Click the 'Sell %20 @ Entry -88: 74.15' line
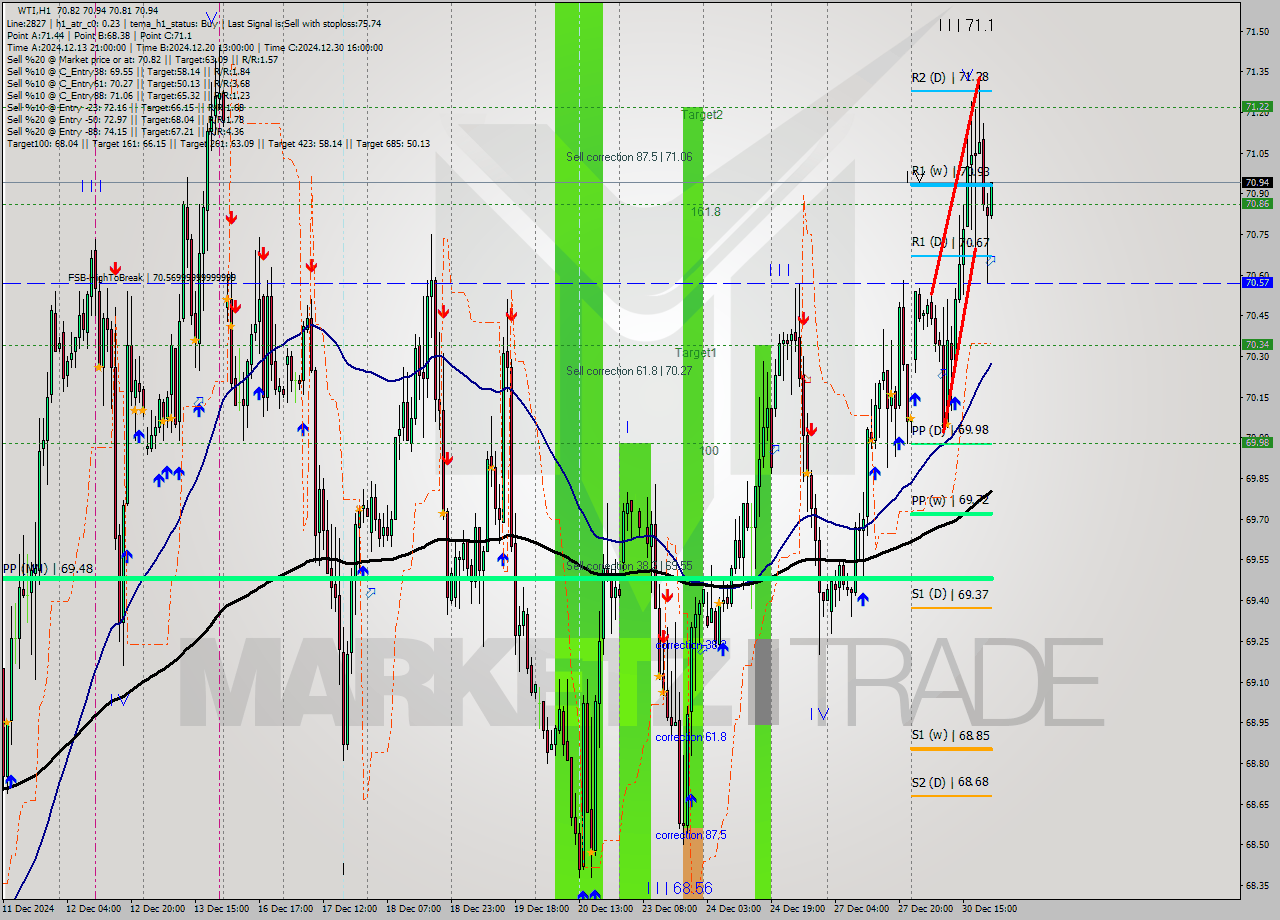This screenshot has width=1280, height=920. coord(125,131)
